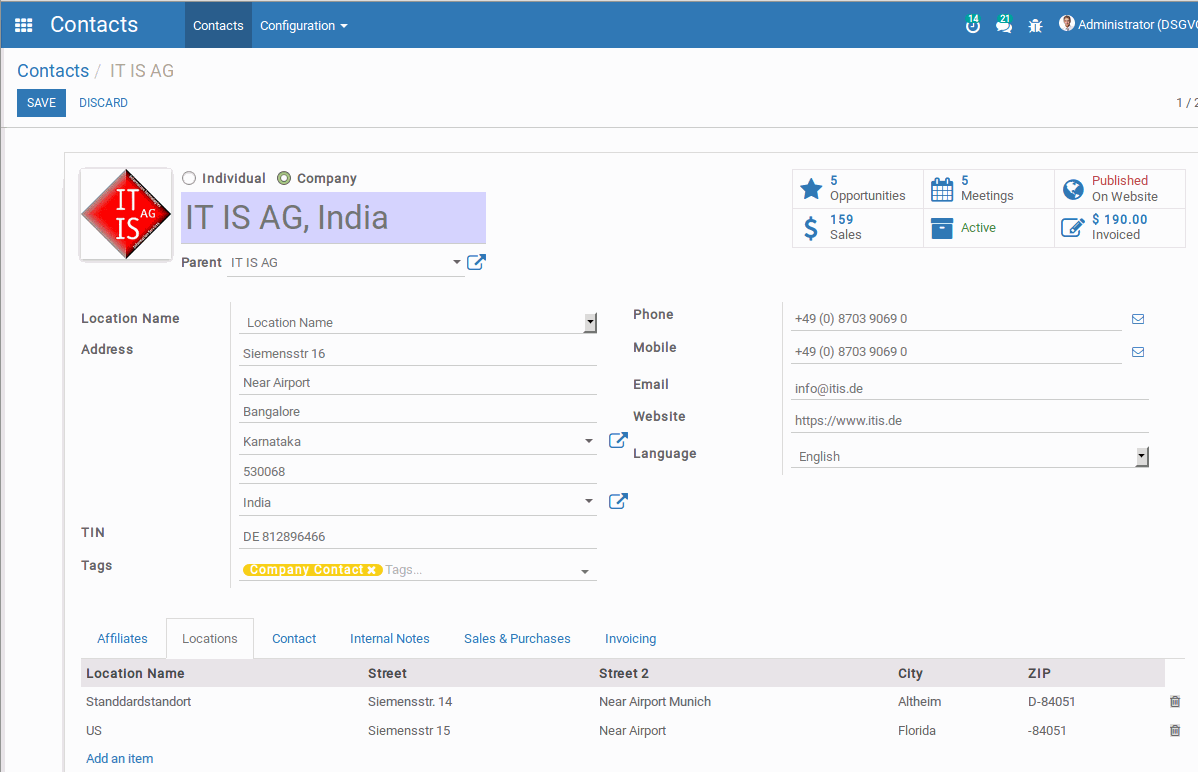Switch to the Locations tab
The height and width of the screenshot is (772, 1198).
[209, 639]
